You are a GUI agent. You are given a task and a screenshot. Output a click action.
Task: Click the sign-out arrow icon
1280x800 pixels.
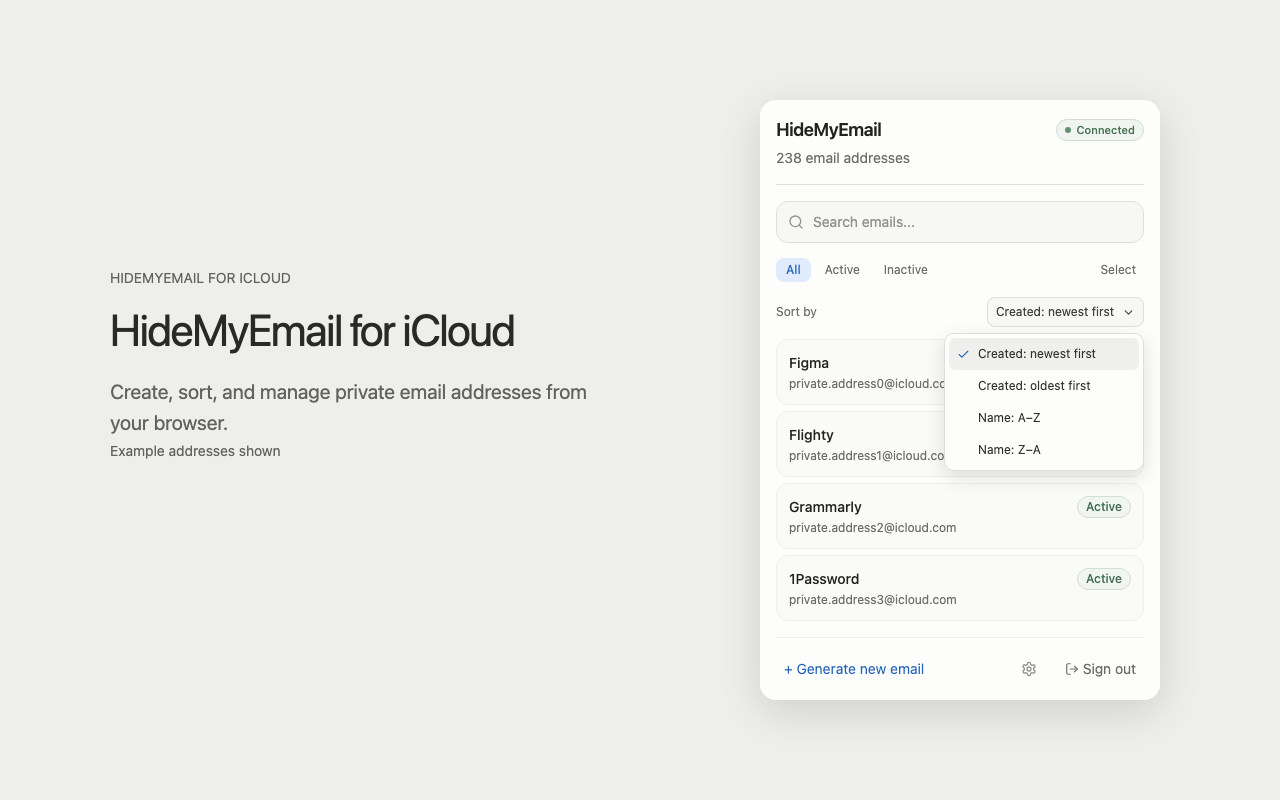[x=1072, y=669]
